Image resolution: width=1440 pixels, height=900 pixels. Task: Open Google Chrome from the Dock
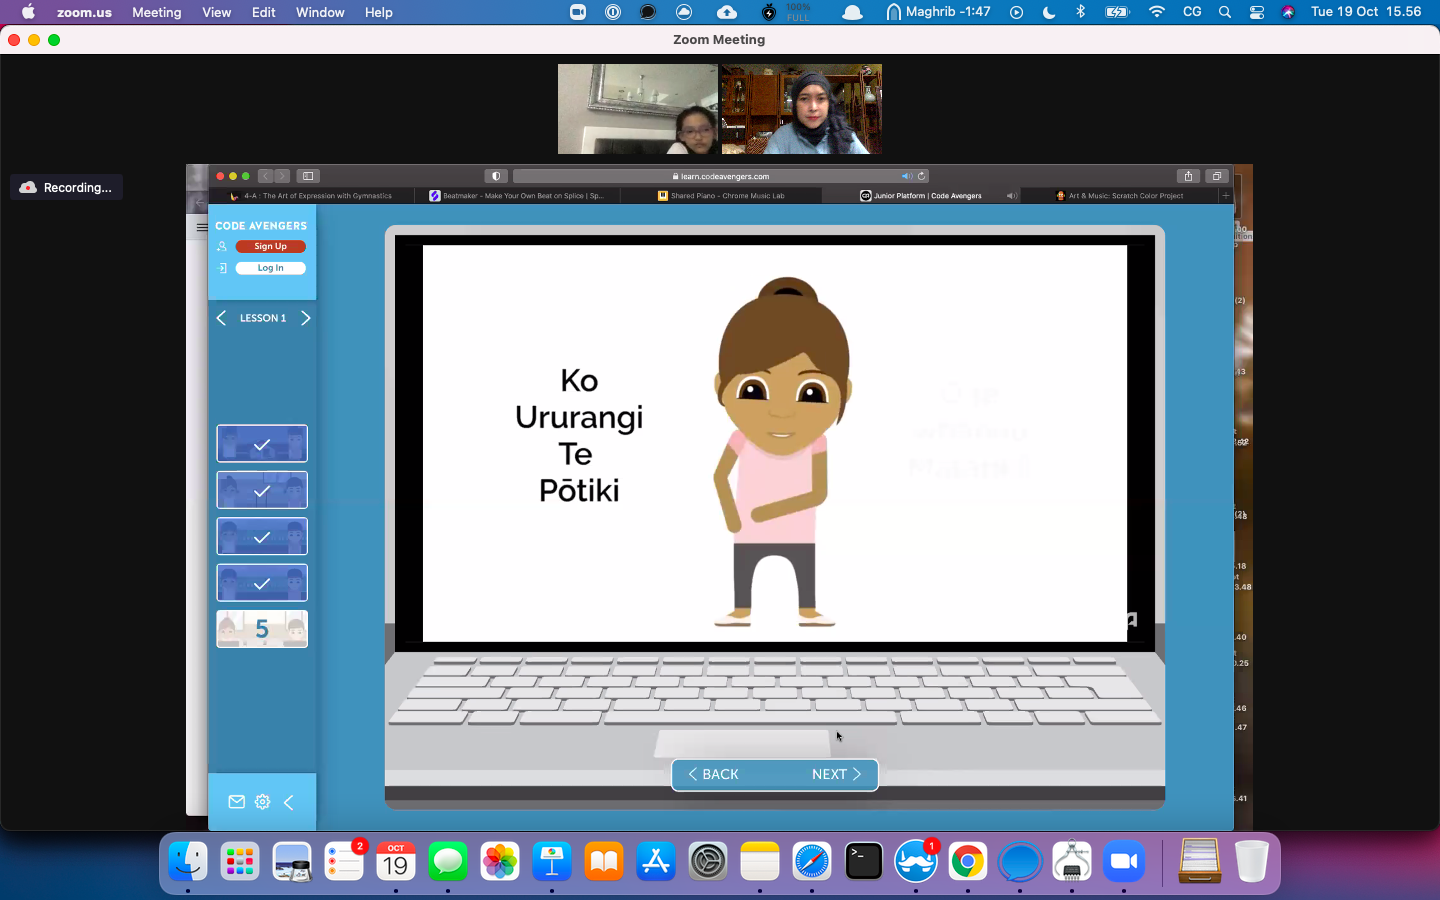[x=968, y=861]
